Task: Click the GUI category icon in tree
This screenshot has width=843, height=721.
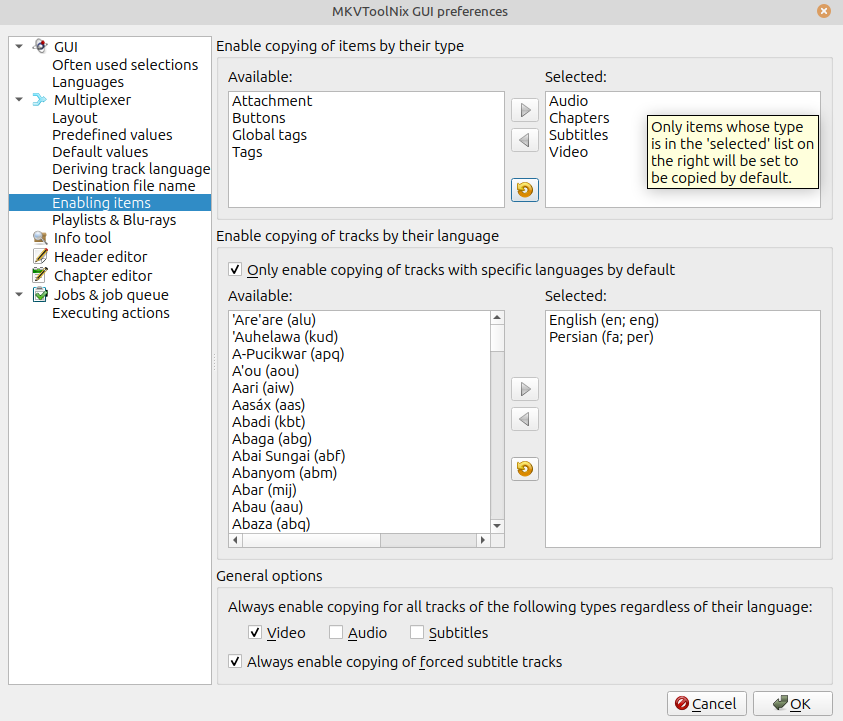Action: tap(40, 46)
